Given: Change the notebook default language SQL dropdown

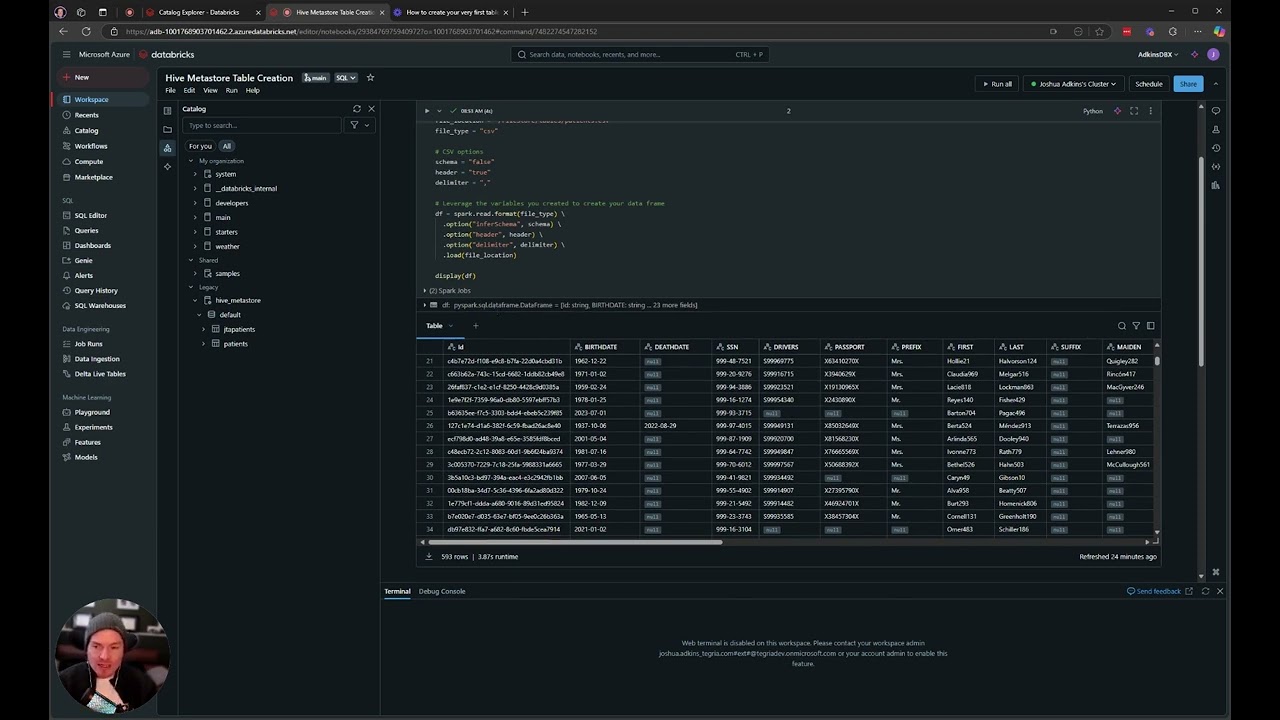Looking at the screenshot, I should pos(345,78).
